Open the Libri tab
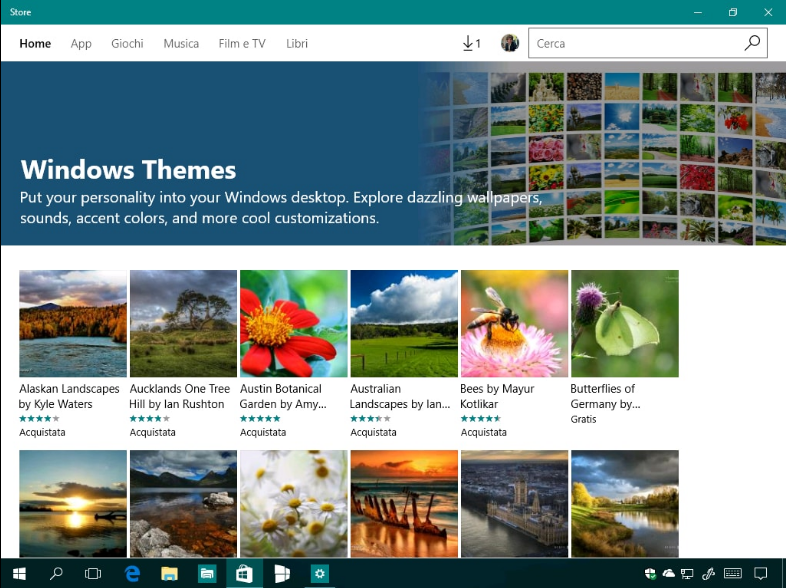The image size is (786, 588). click(297, 44)
